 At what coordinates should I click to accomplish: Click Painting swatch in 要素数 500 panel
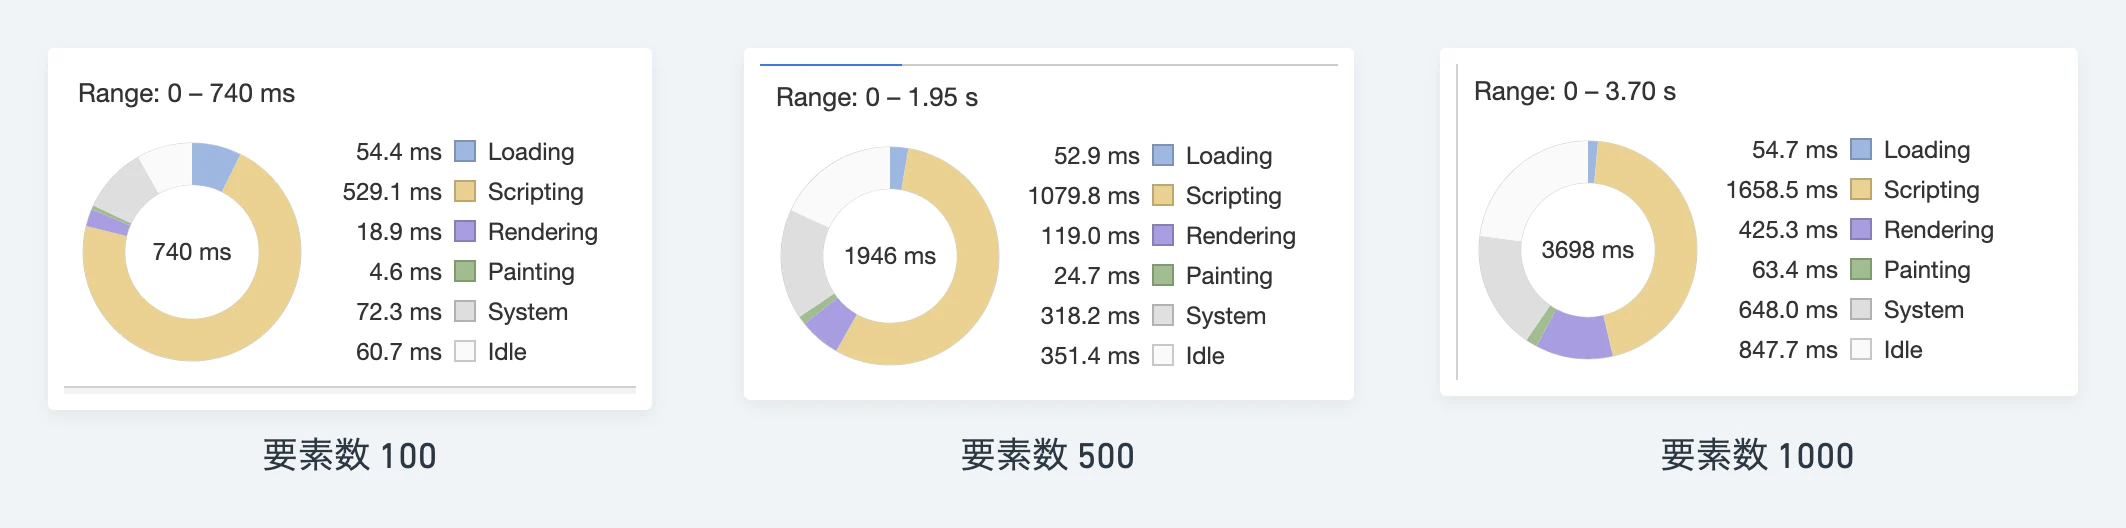coord(1163,275)
